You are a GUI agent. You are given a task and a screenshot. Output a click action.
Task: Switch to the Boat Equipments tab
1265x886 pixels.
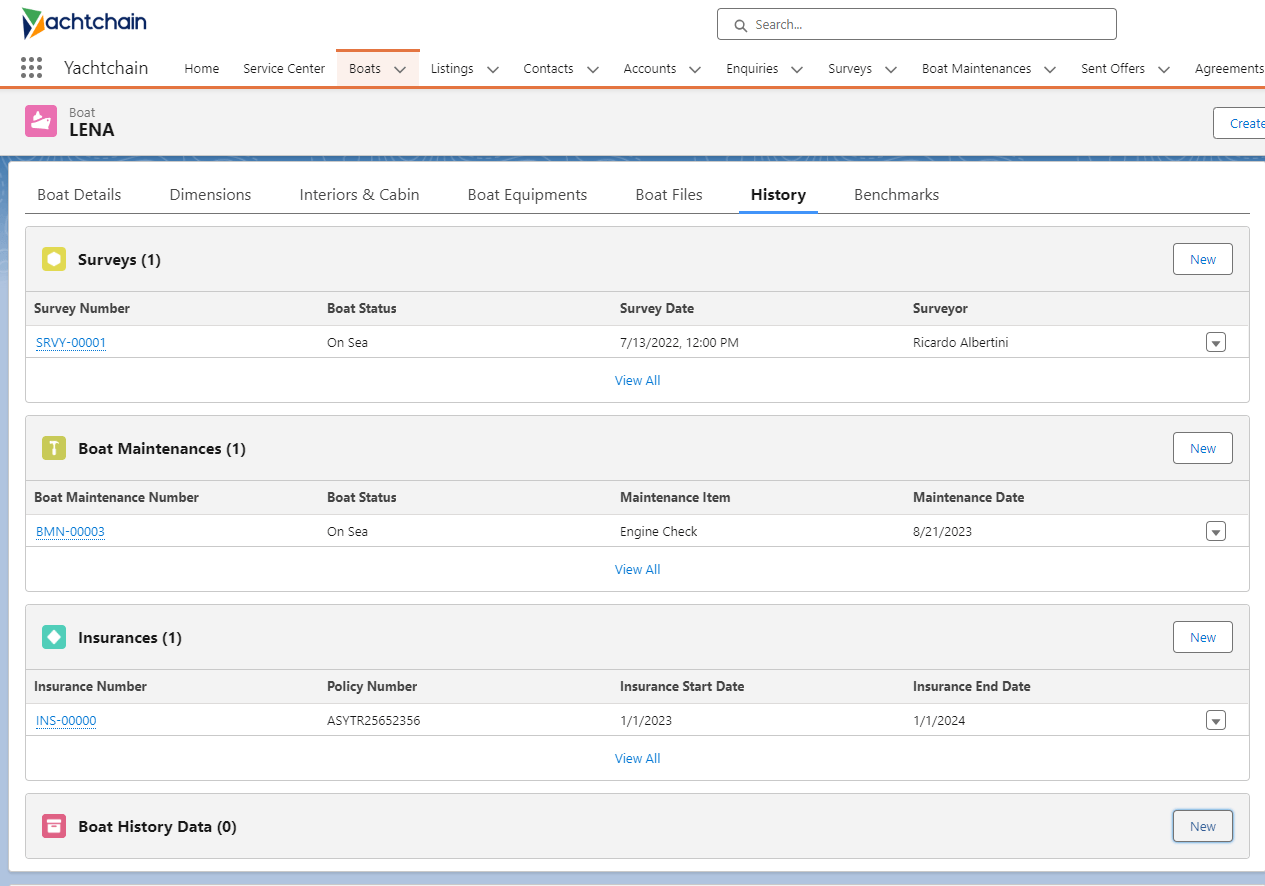click(x=527, y=195)
